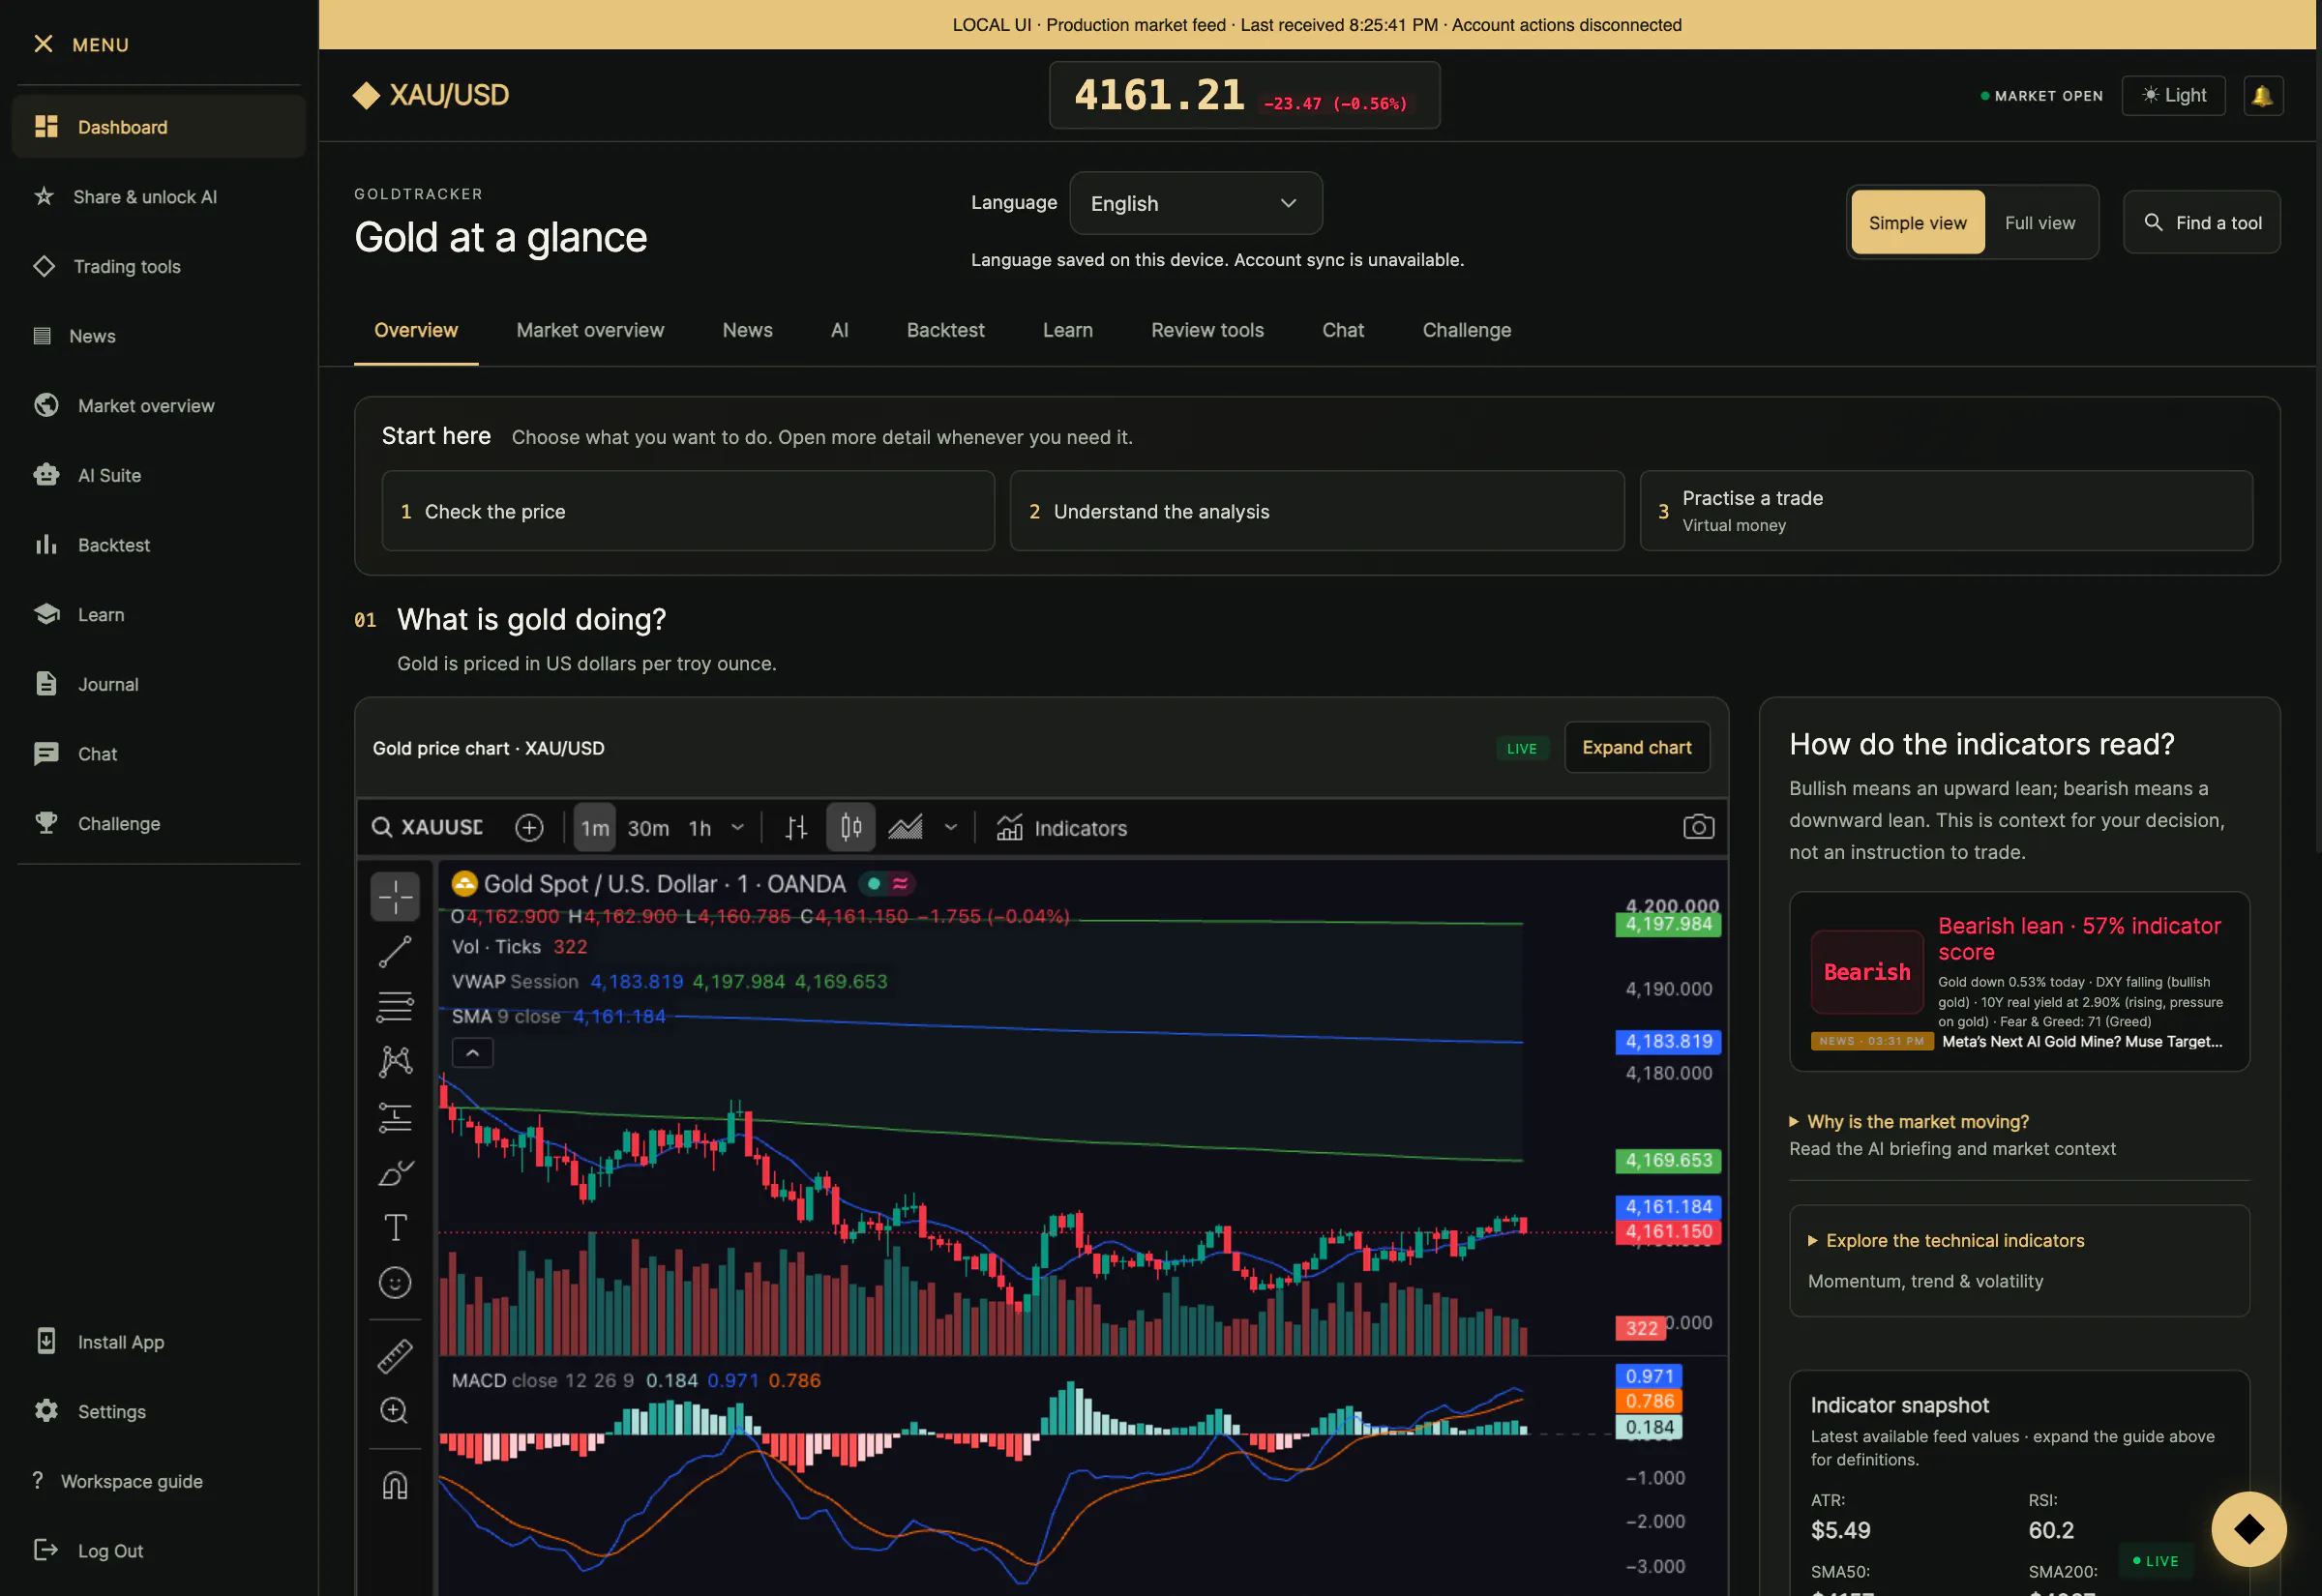Screen dimensions: 2322x1596
Task: Open Share & unlock AI star item
Action: coord(158,197)
